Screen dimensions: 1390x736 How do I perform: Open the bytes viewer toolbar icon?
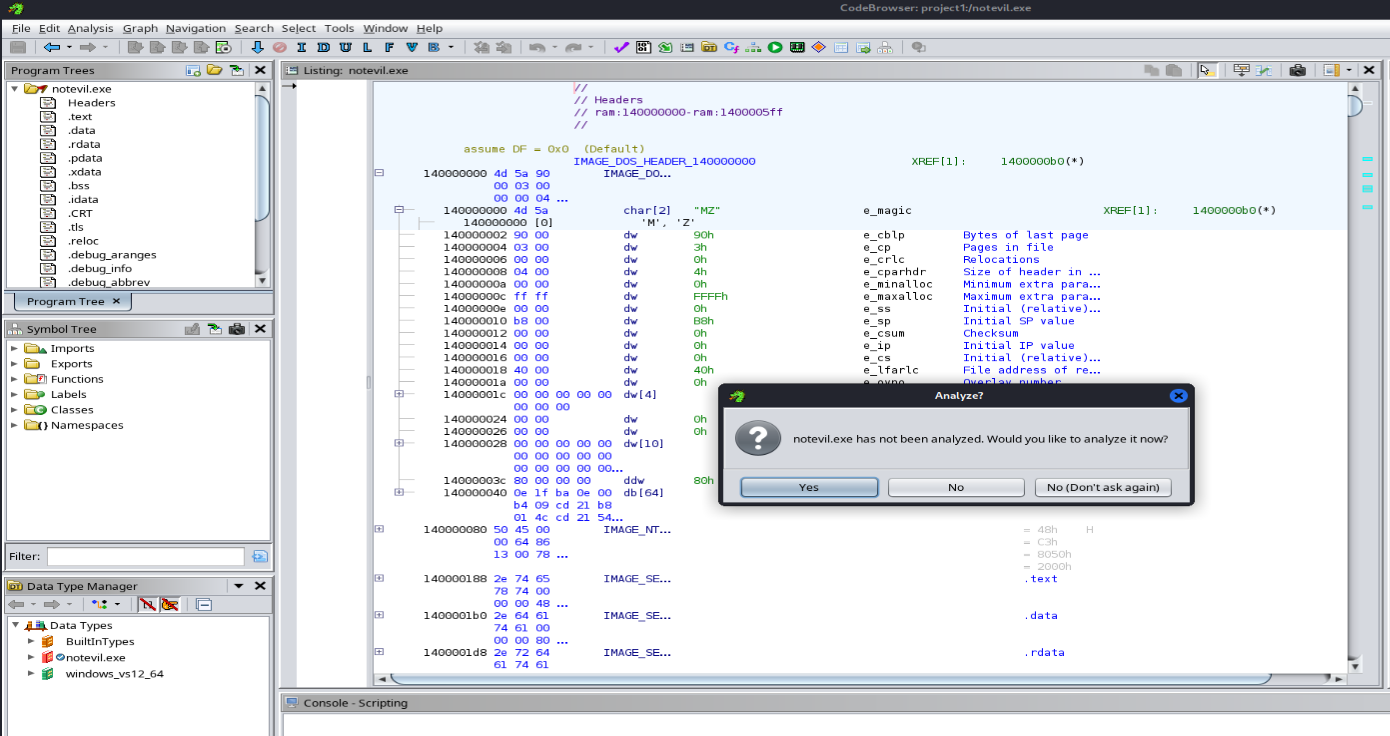click(643, 47)
